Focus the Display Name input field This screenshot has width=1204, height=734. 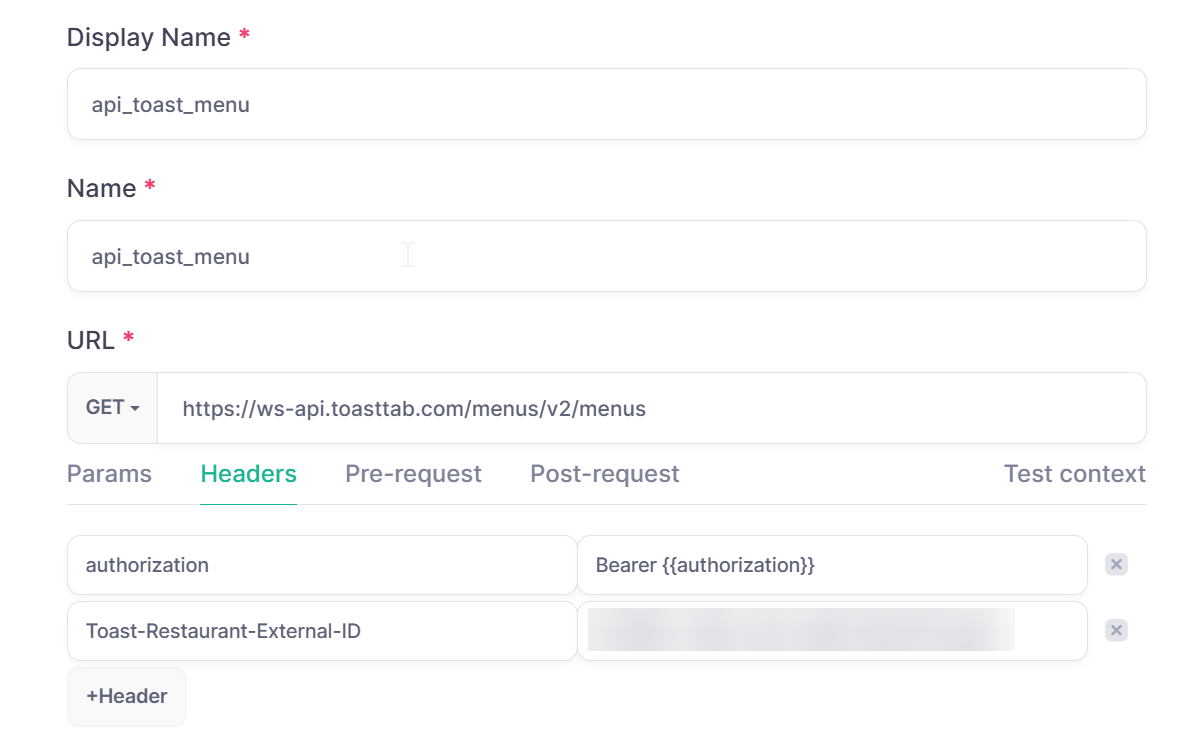(x=606, y=104)
